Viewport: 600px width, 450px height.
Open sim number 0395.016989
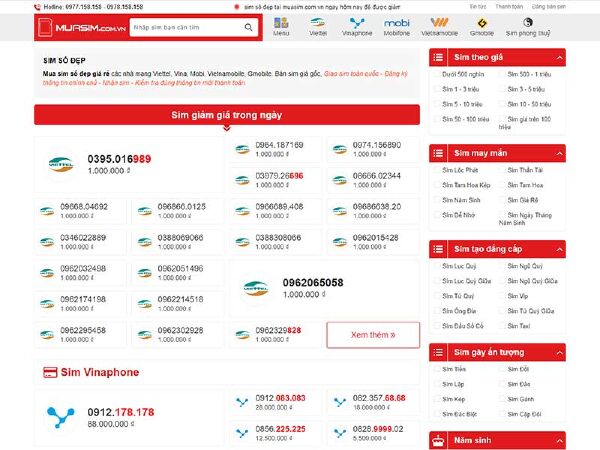119,159
